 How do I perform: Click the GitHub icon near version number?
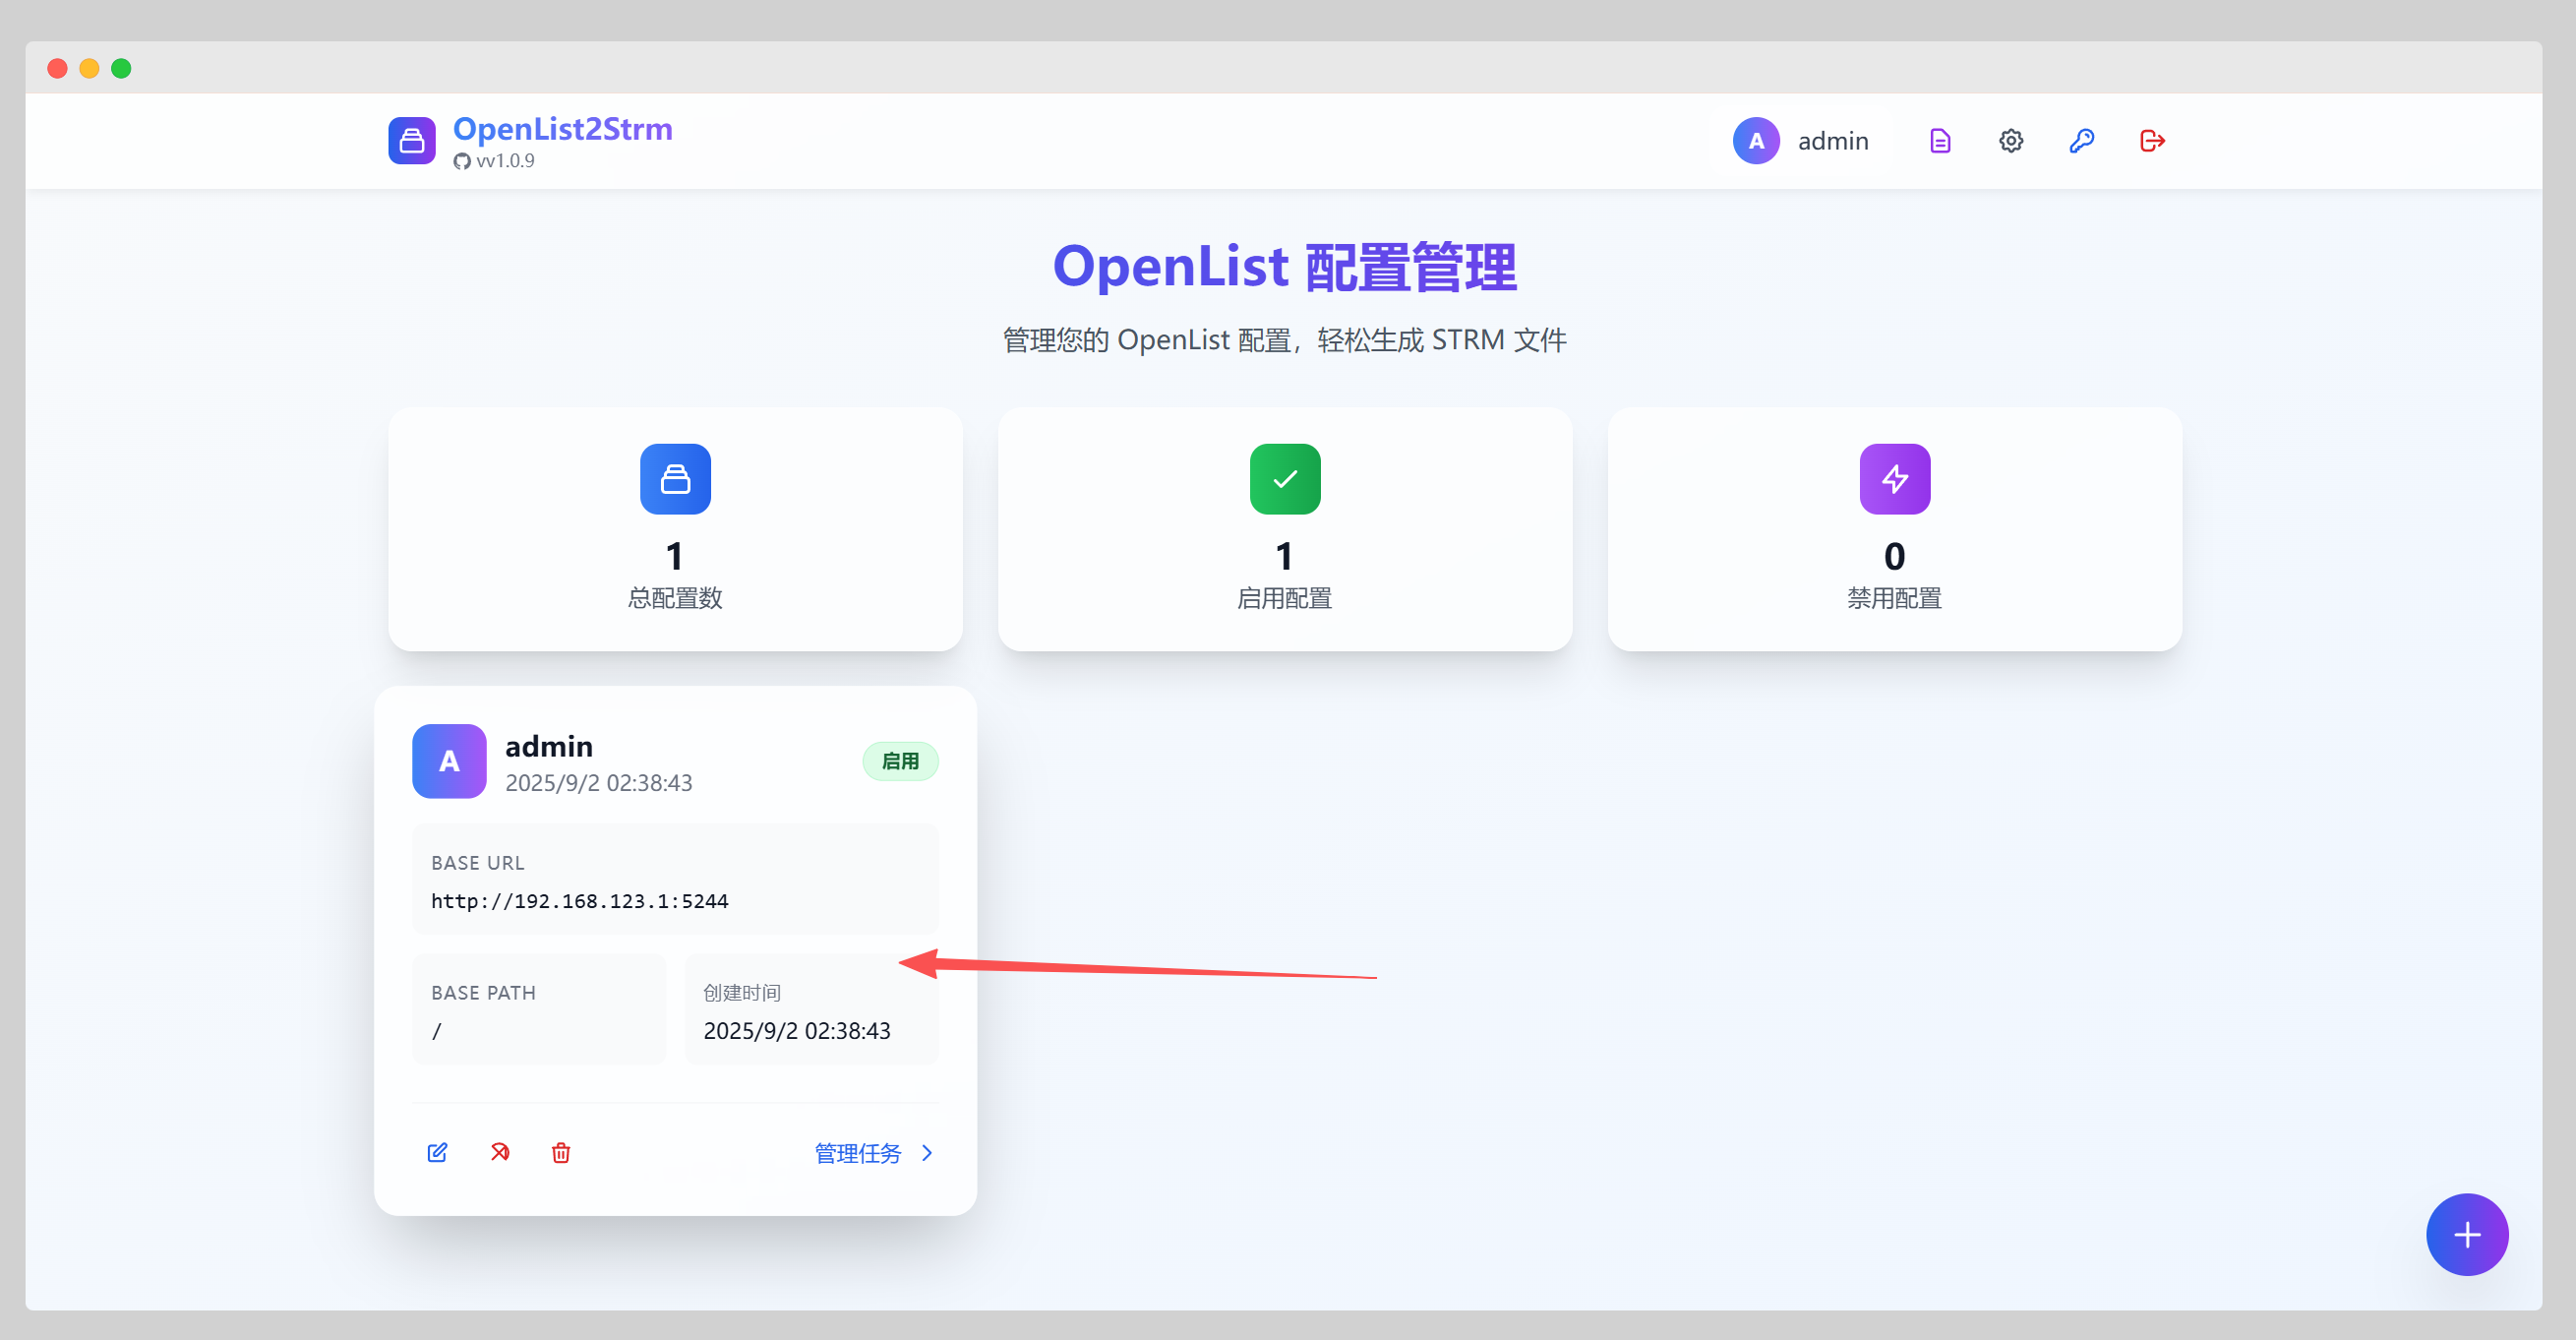click(x=462, y=161)
